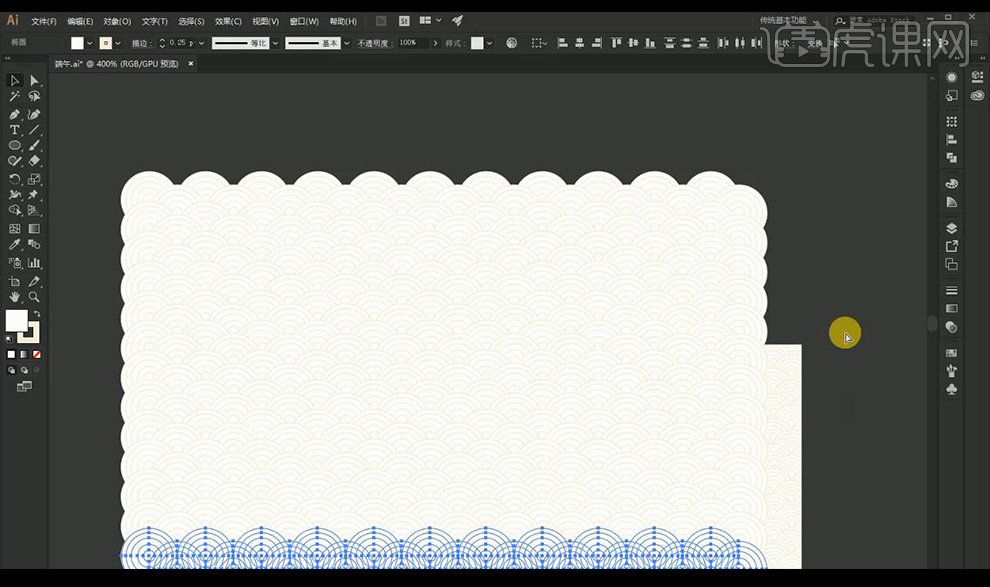Select the Zoom tool
Screen dimensions: 990x587
point(34,297)
